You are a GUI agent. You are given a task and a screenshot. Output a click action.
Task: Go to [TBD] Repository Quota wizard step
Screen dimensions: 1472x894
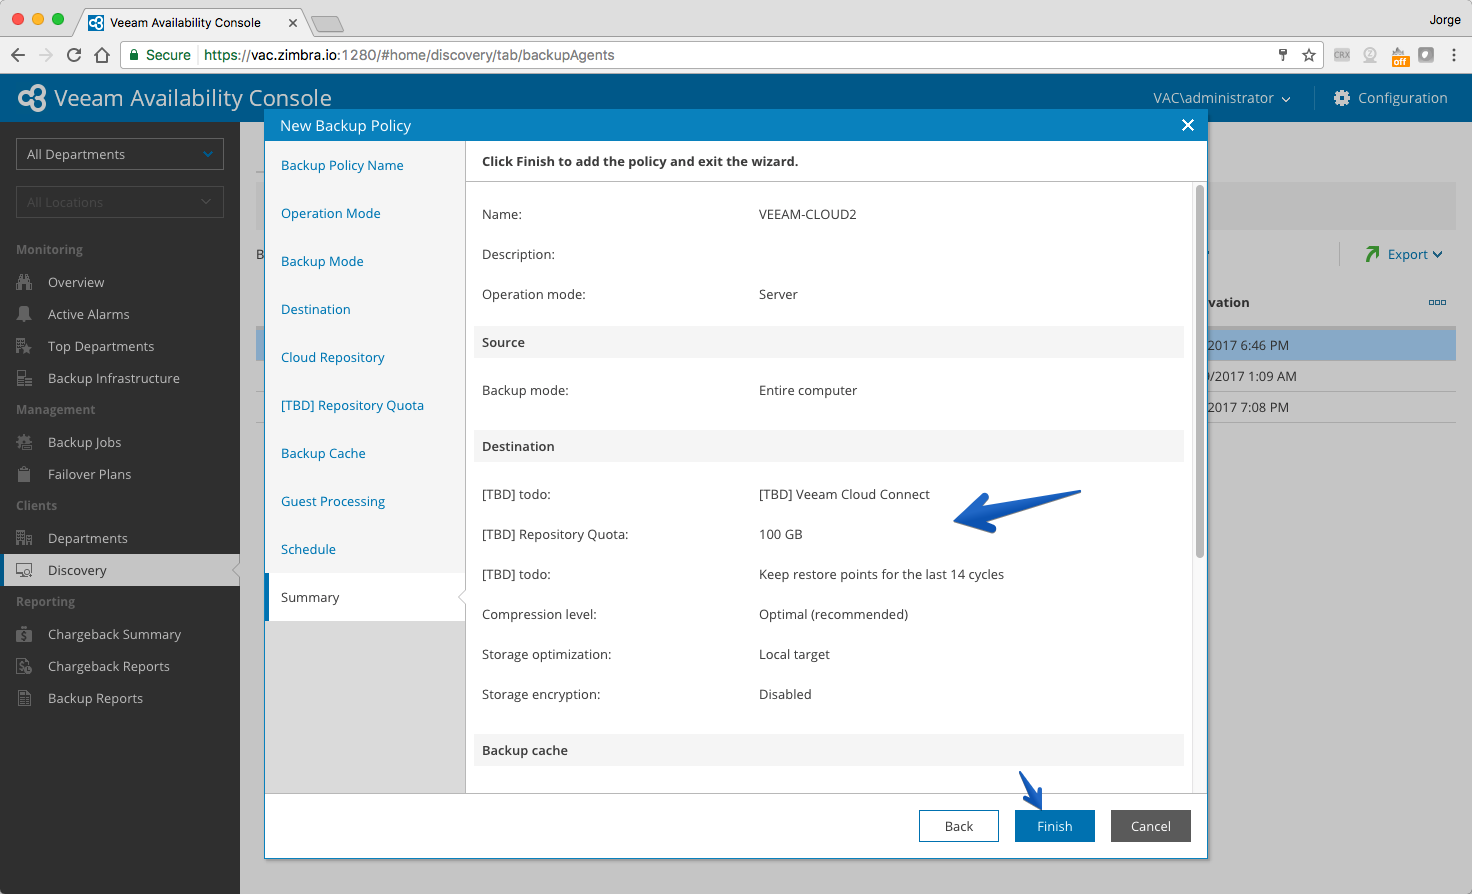click(x=352, y=405)
